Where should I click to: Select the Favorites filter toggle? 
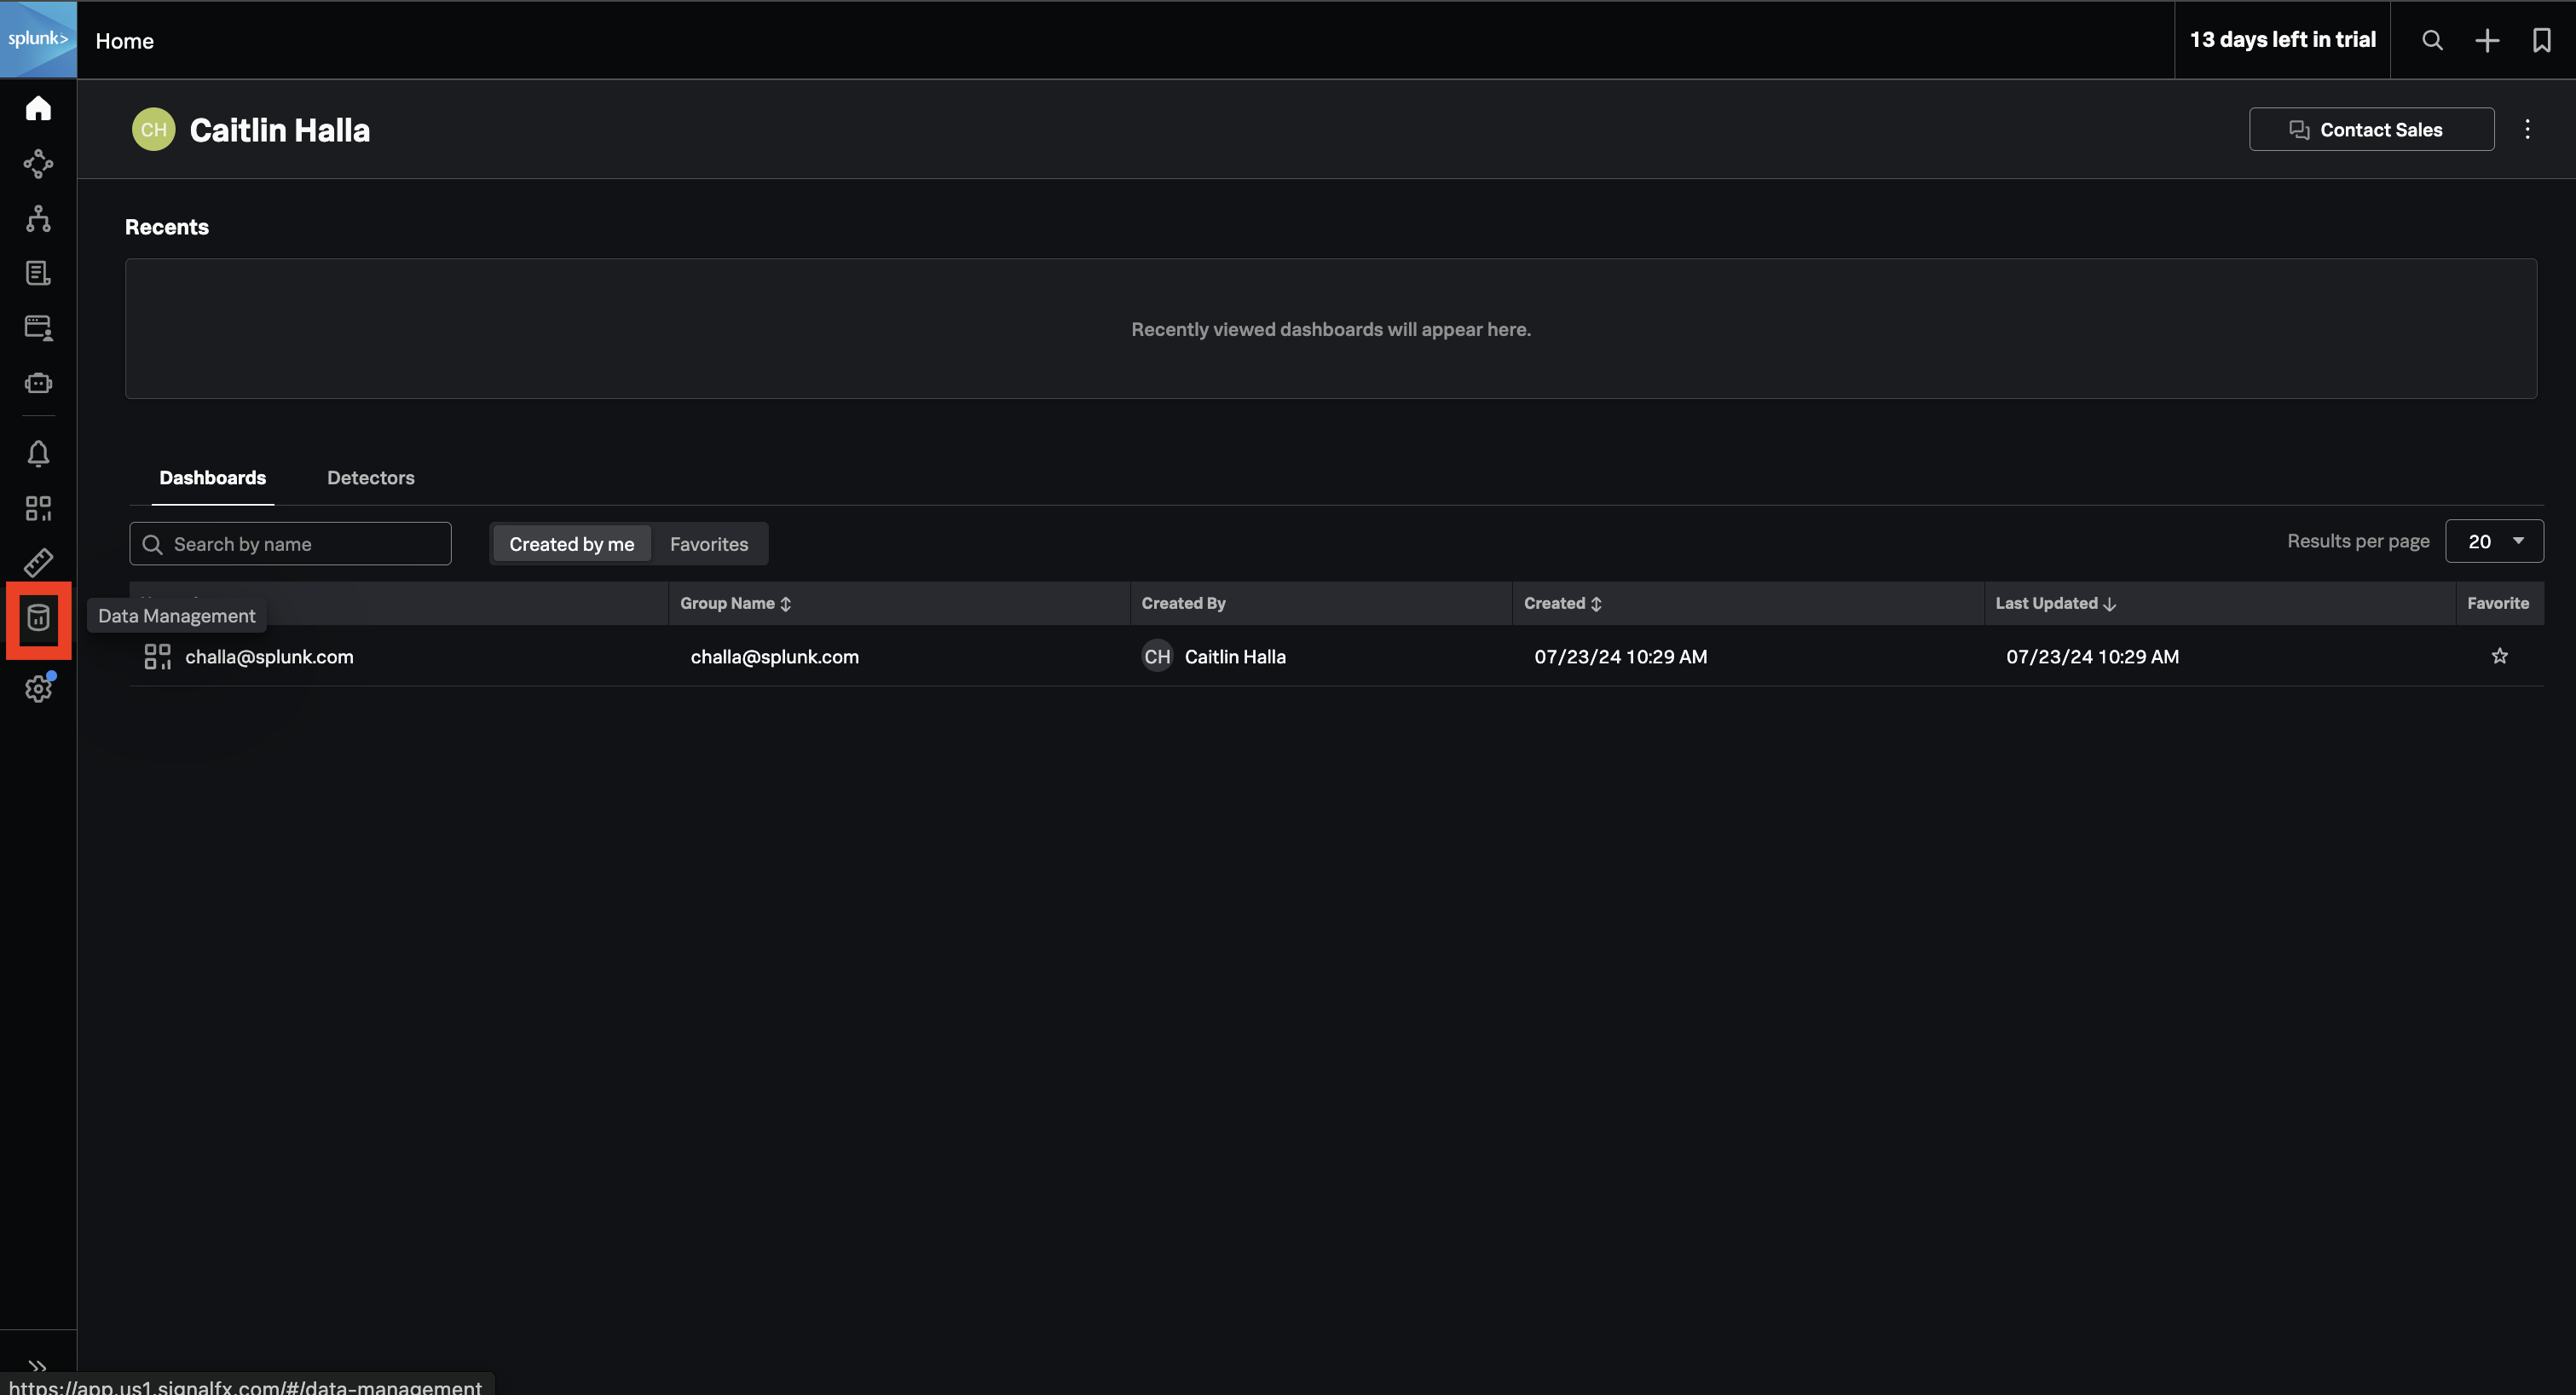(x=708, y=544)
